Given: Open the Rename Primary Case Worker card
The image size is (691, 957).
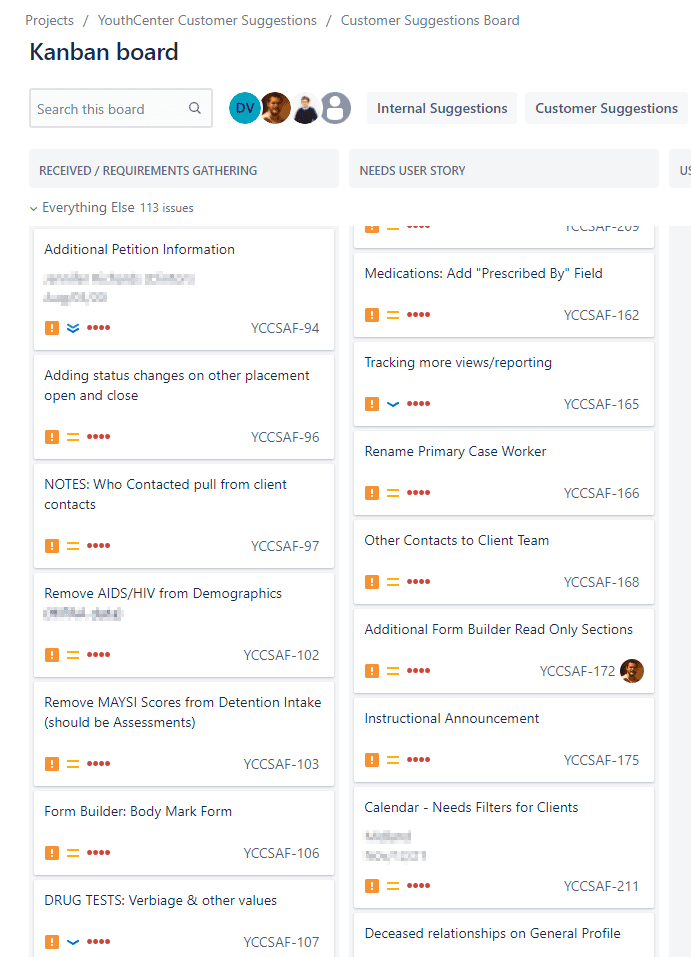Looking at the screenshot, I should pos(455,452).
